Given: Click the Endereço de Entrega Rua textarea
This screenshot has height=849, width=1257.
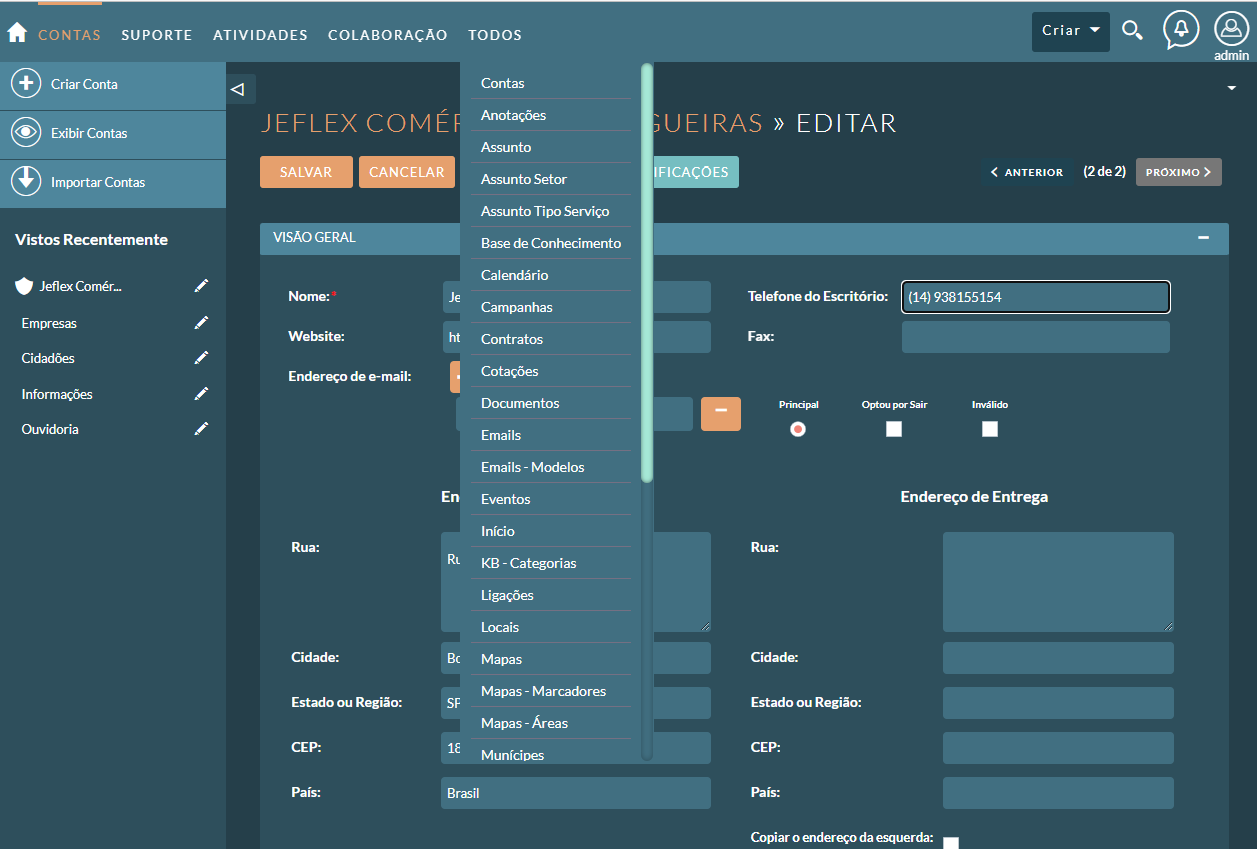Looking at the screenshot, I should (x=1058, y=582).
